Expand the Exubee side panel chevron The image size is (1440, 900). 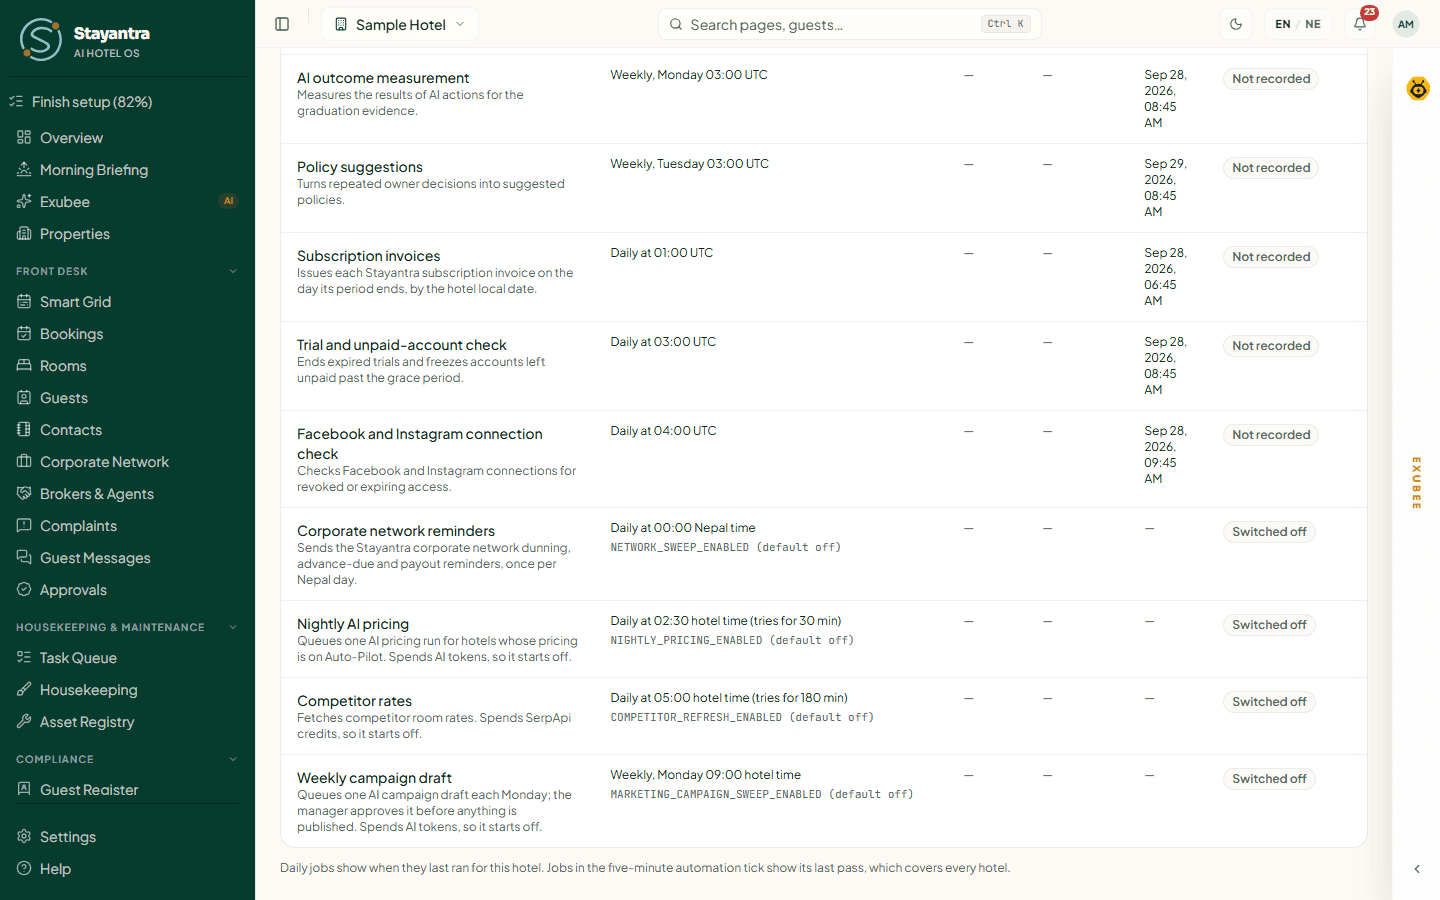click(1417, 869)
